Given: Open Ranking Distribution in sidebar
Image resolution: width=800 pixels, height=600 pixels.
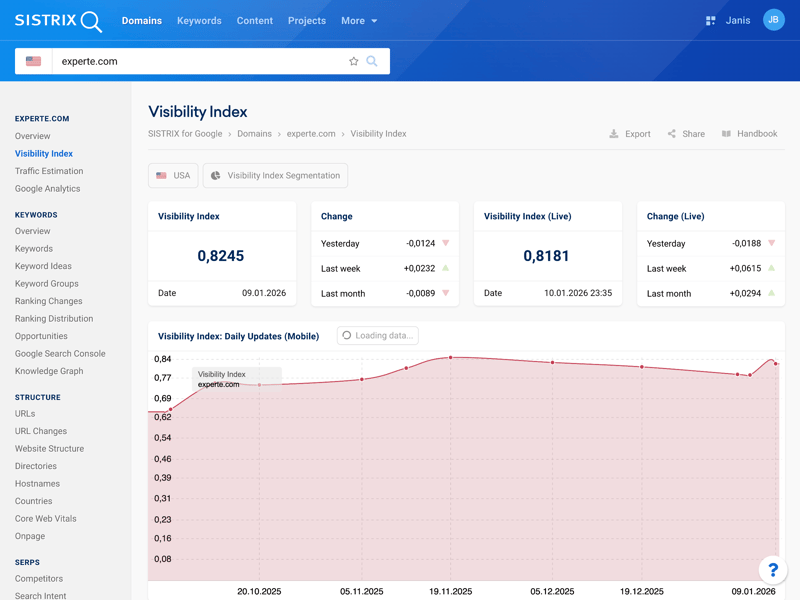Looking at the screenshot, I should (54, 319).
